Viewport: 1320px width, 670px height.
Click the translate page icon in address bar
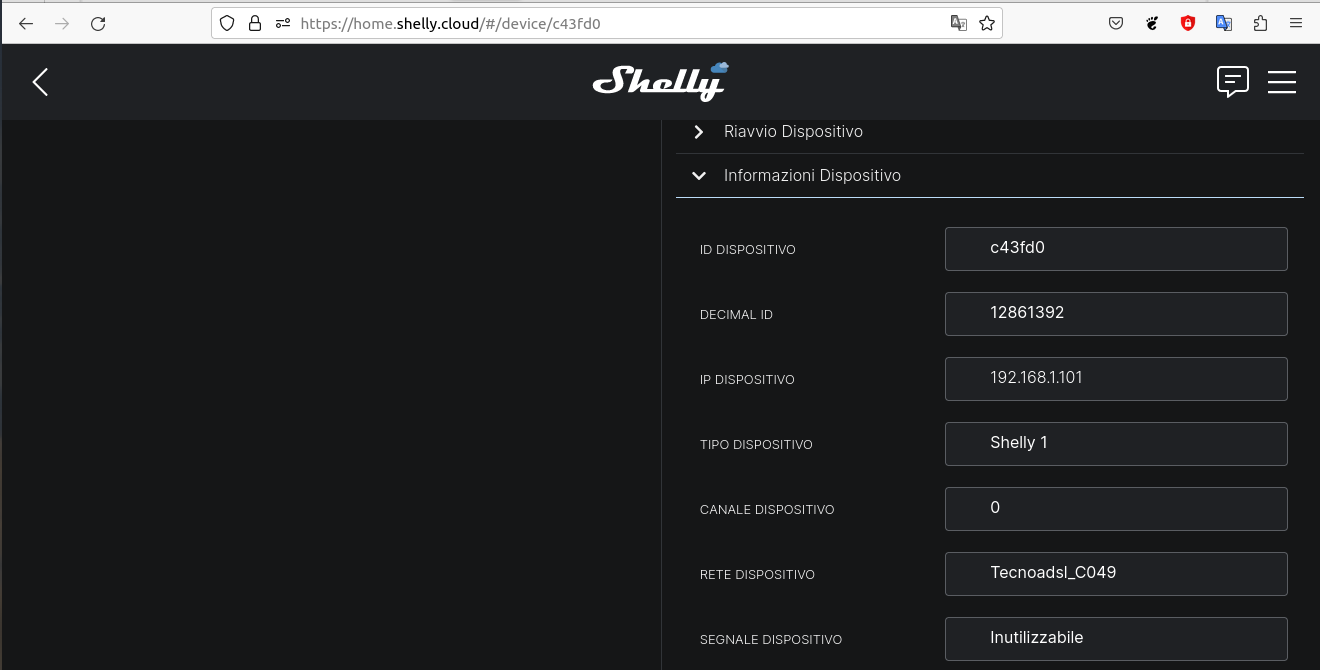point(958,23)
